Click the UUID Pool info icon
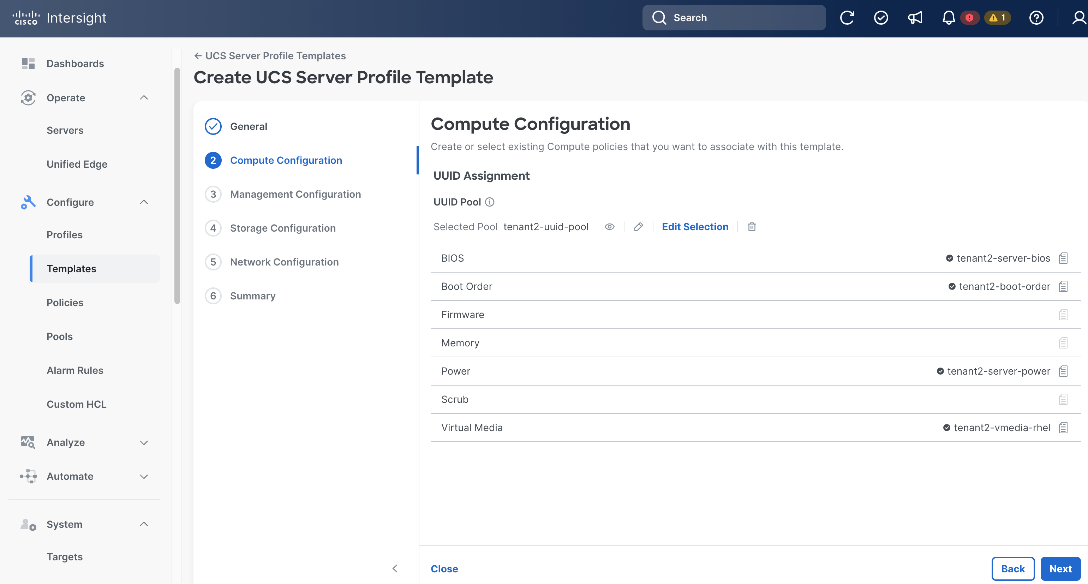The height and width of the screenshot is (584, 1088). tap(489, 202)
